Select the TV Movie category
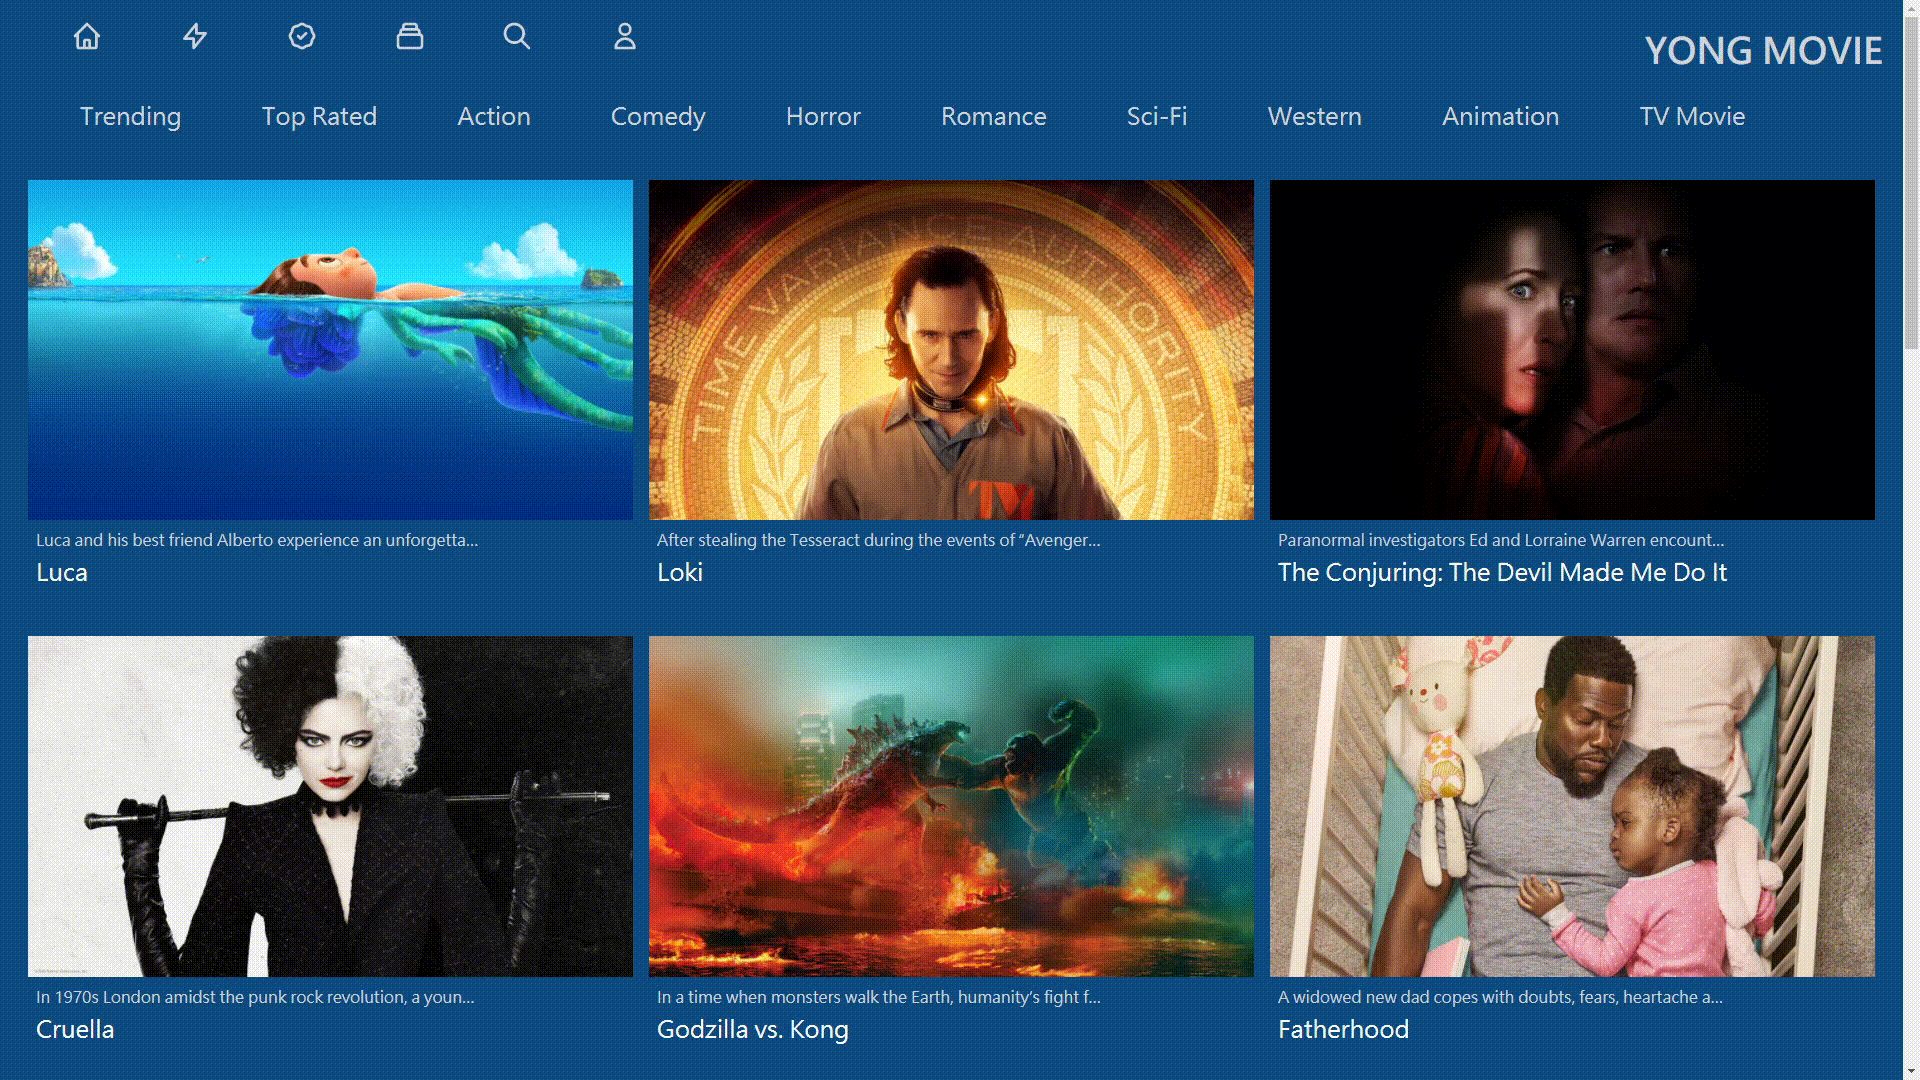Screen dimensions: 1920x1080 click(x=1692, y=116)
